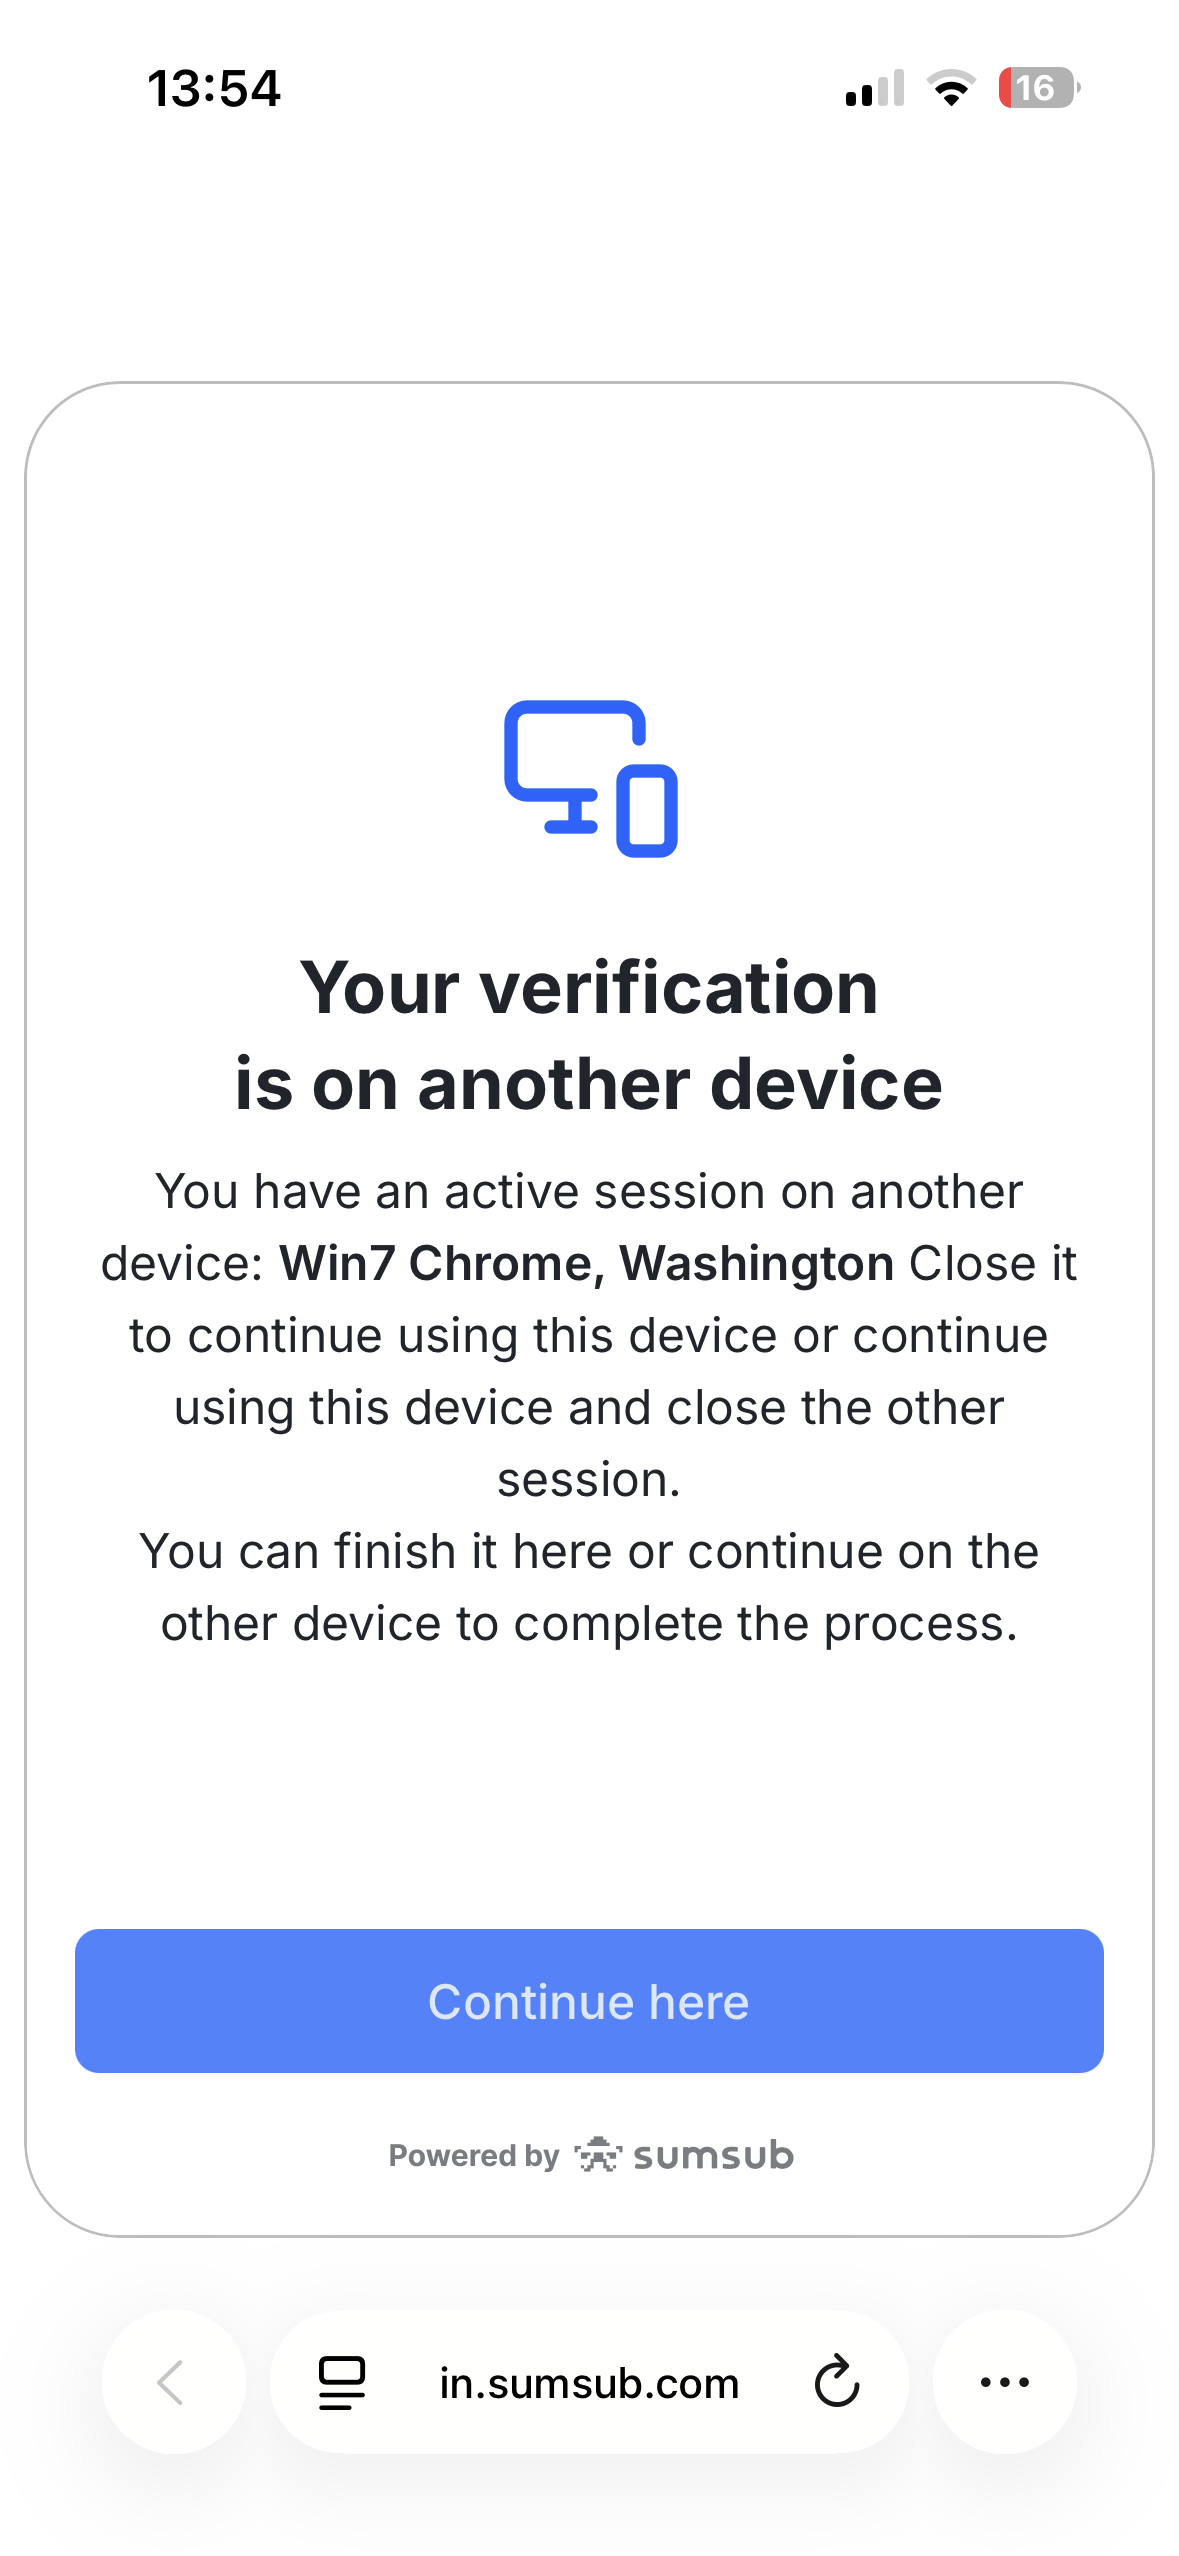Tap the Continue here button

[x=589, y=2001]
